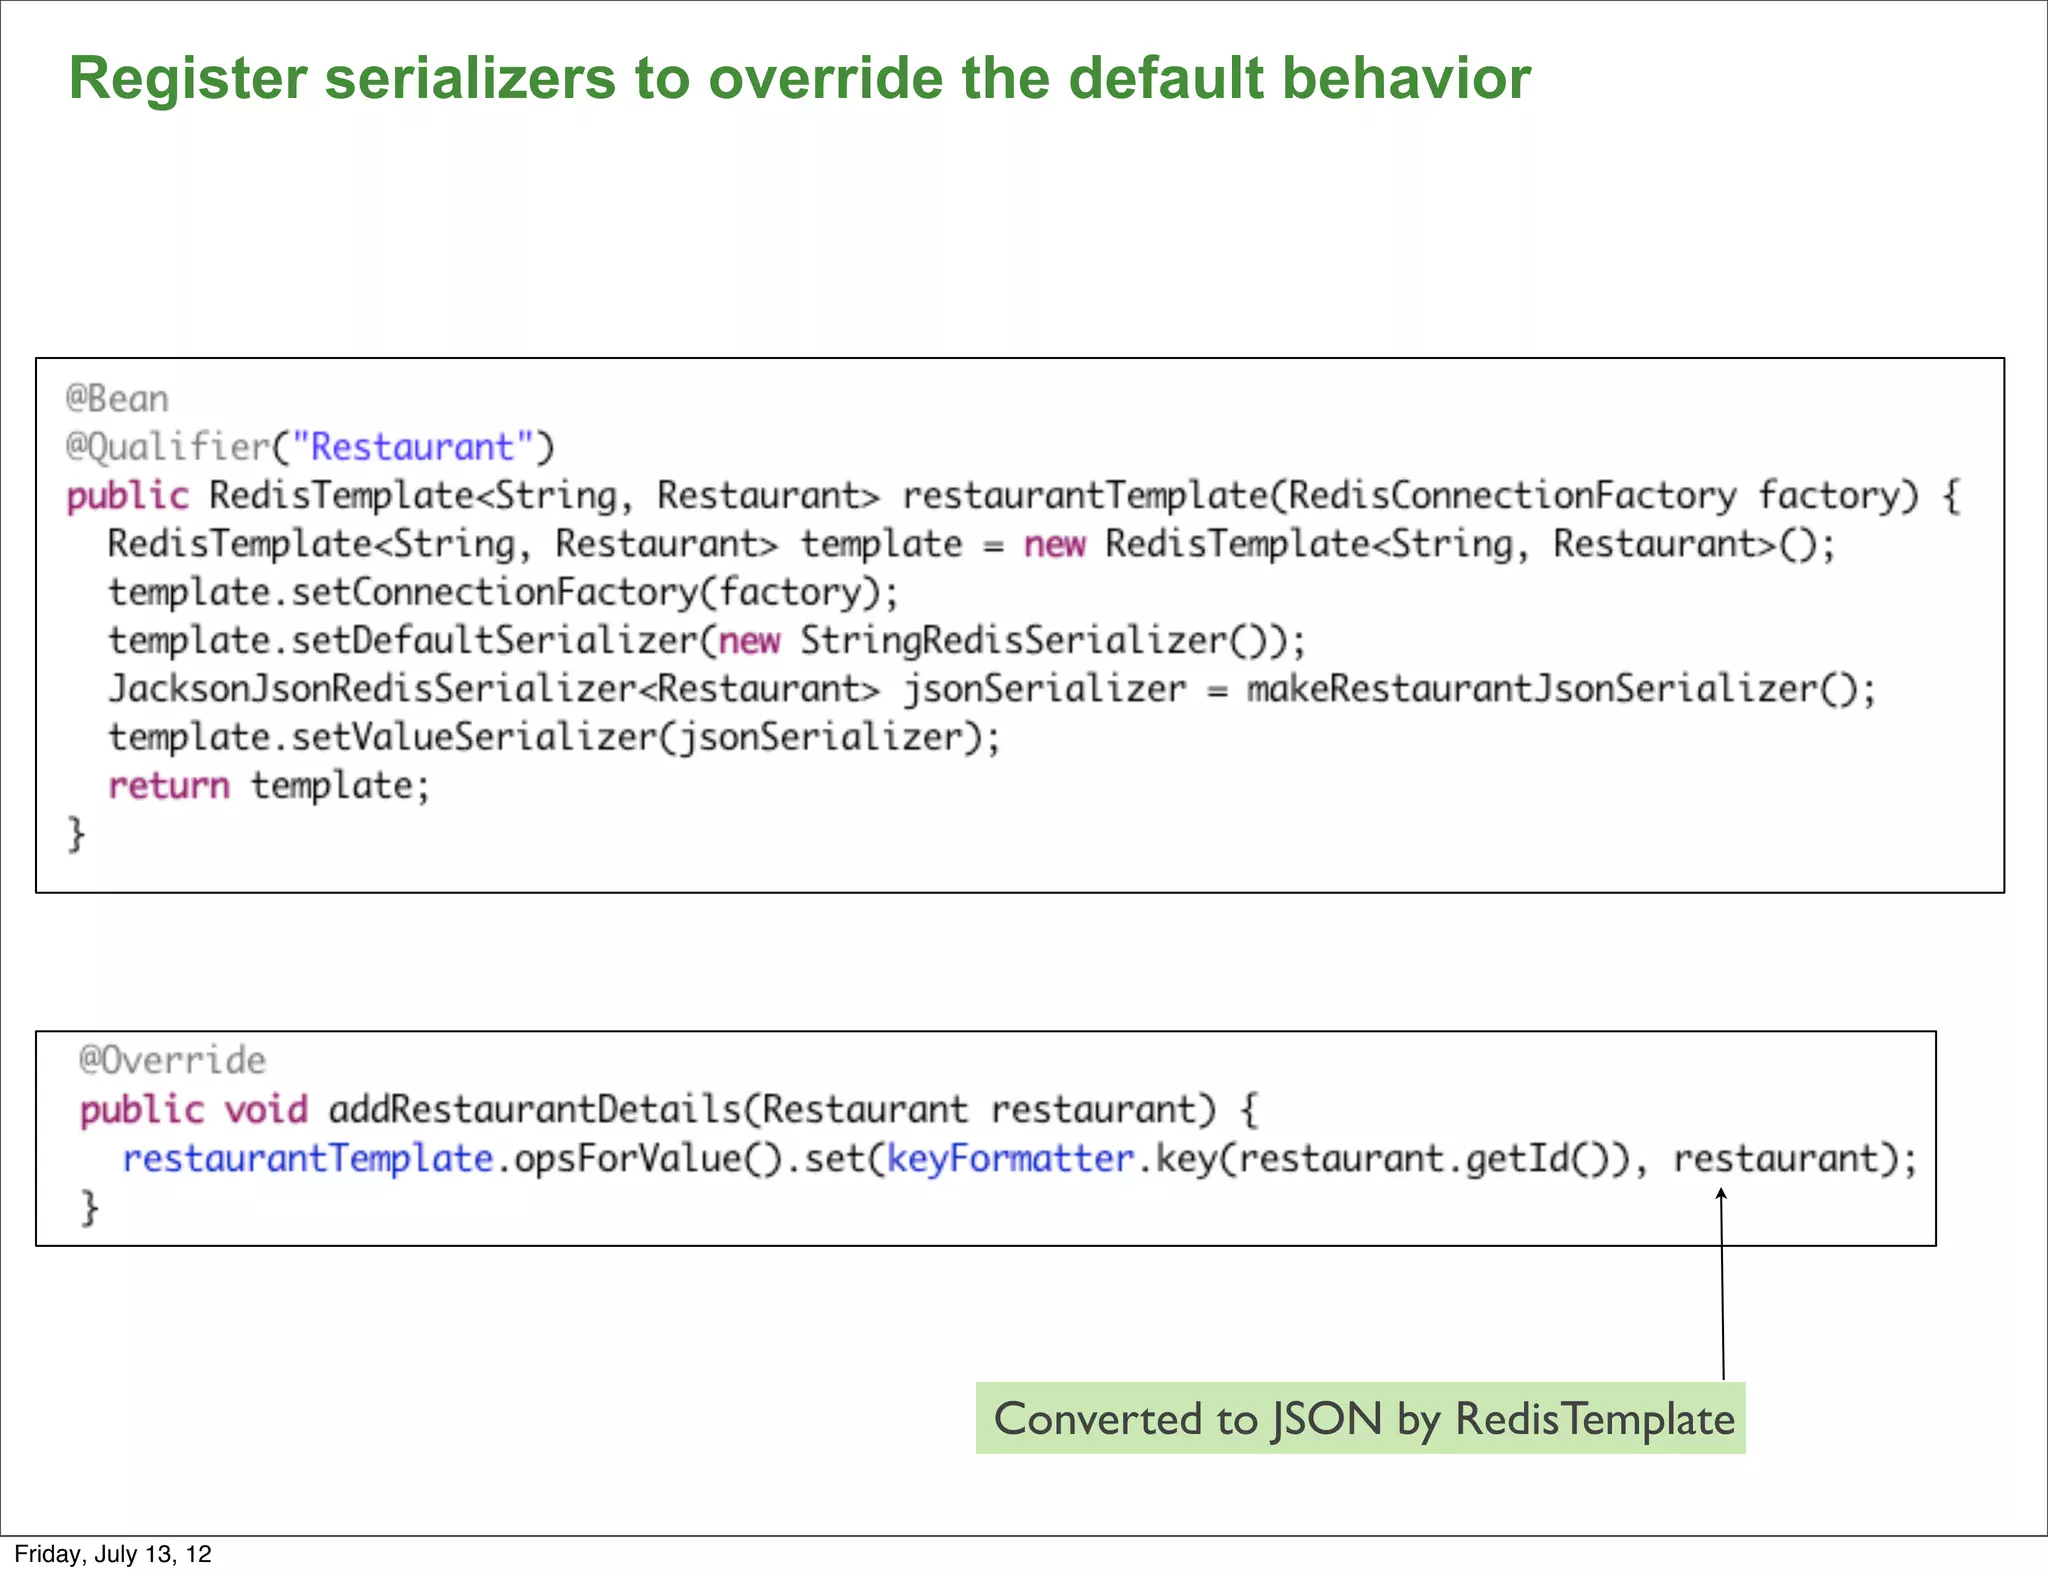Image resolution: width=2048 pixels, height=1576 pixels.
Task: Click the 'JacksonJsonRedisSerializer<Restaurant> jsonSerializer' line
Action: (x=992, y=689)
